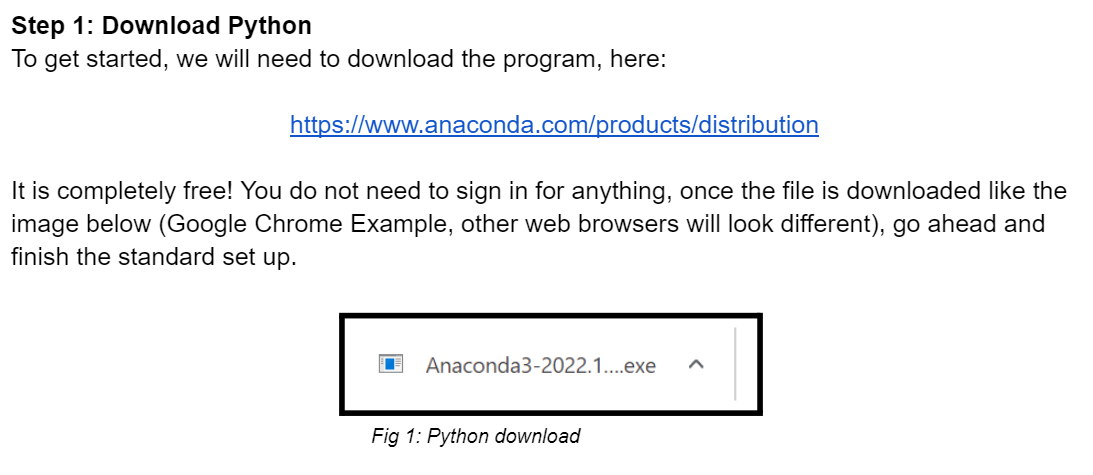
Task: Click the vertical divider in the download bar
Action: (x=735, y=364)
